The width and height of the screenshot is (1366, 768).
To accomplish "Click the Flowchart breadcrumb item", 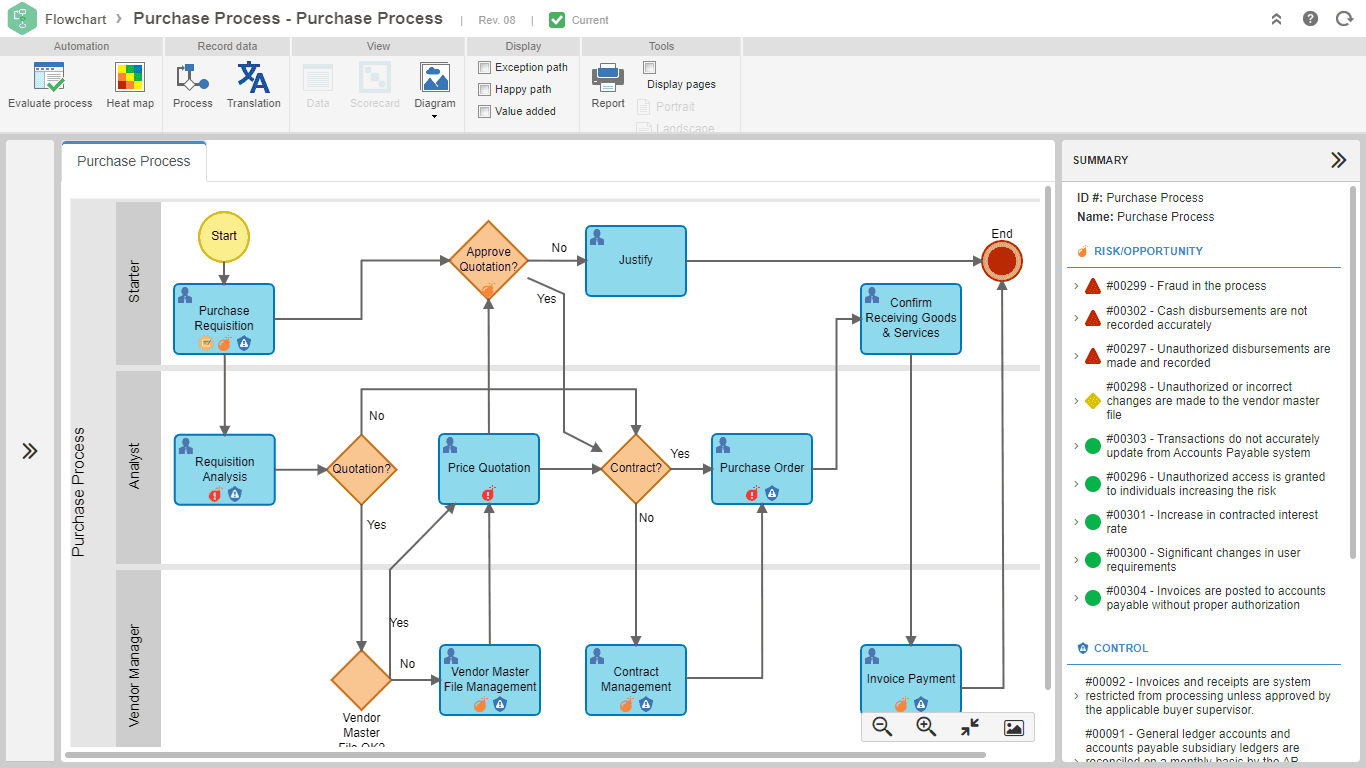I will pos(76,19).
